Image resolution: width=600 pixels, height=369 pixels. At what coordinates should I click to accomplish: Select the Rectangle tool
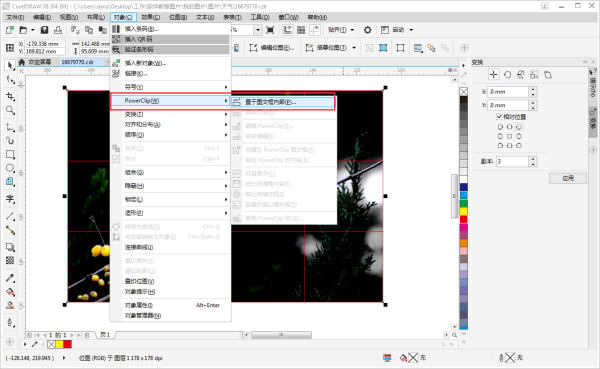point(10,155)
